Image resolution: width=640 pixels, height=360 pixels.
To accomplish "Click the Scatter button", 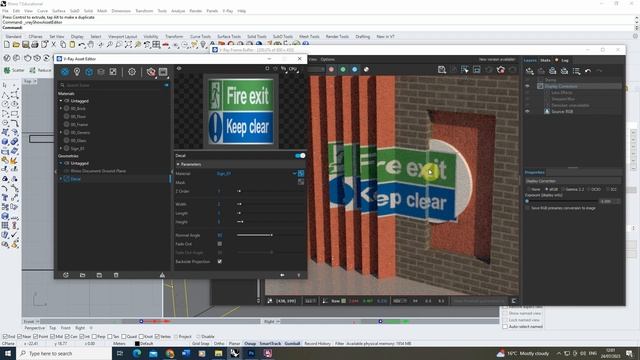I will [14, 70].
